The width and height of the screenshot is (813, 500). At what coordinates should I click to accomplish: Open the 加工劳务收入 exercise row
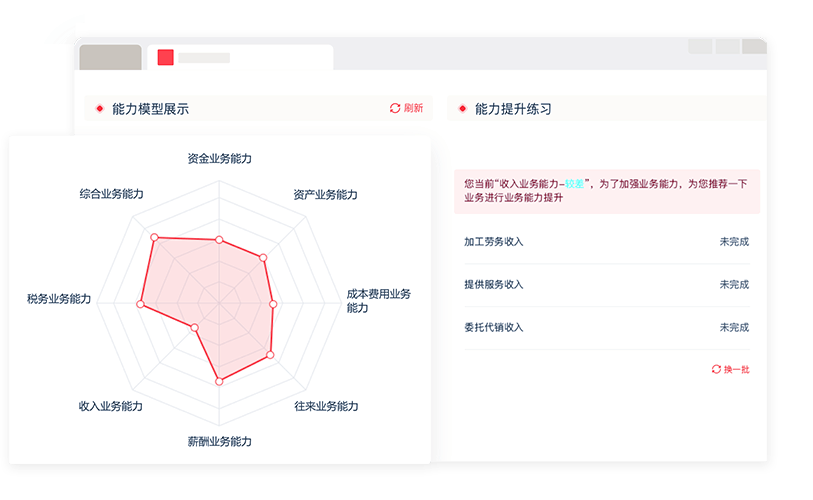(606, 242)
